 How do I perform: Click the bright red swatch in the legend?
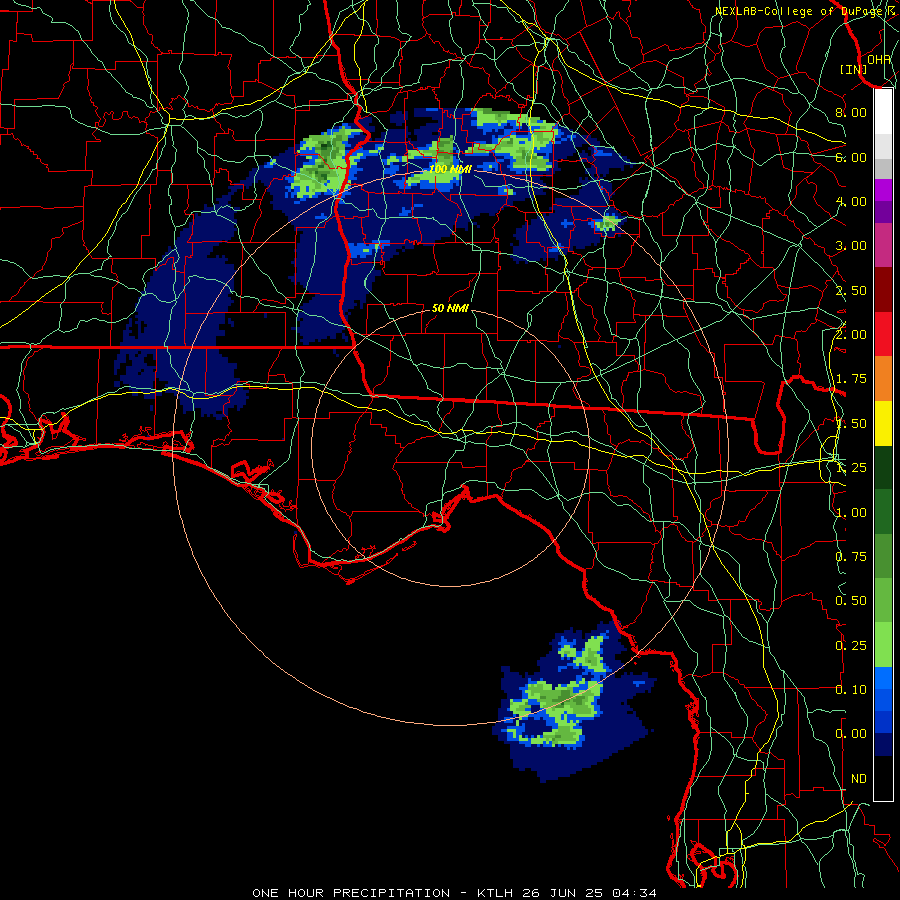(883, 334)
